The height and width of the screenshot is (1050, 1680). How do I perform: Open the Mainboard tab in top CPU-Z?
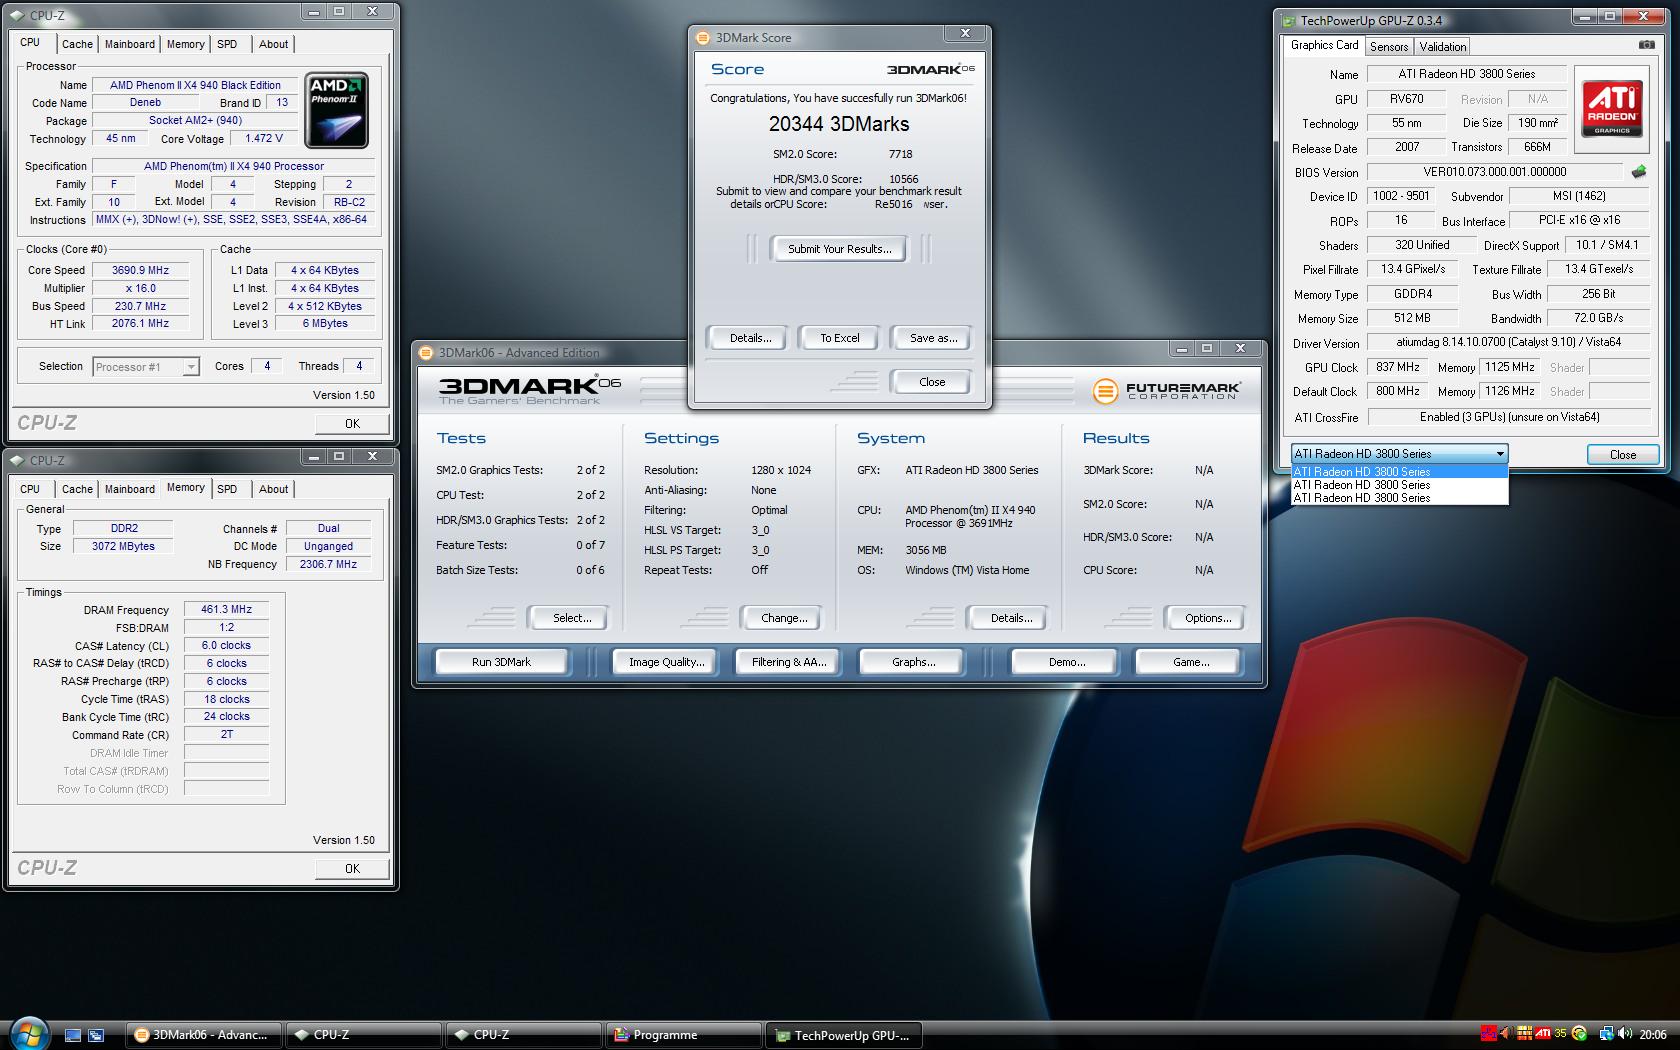coord(130,44)
